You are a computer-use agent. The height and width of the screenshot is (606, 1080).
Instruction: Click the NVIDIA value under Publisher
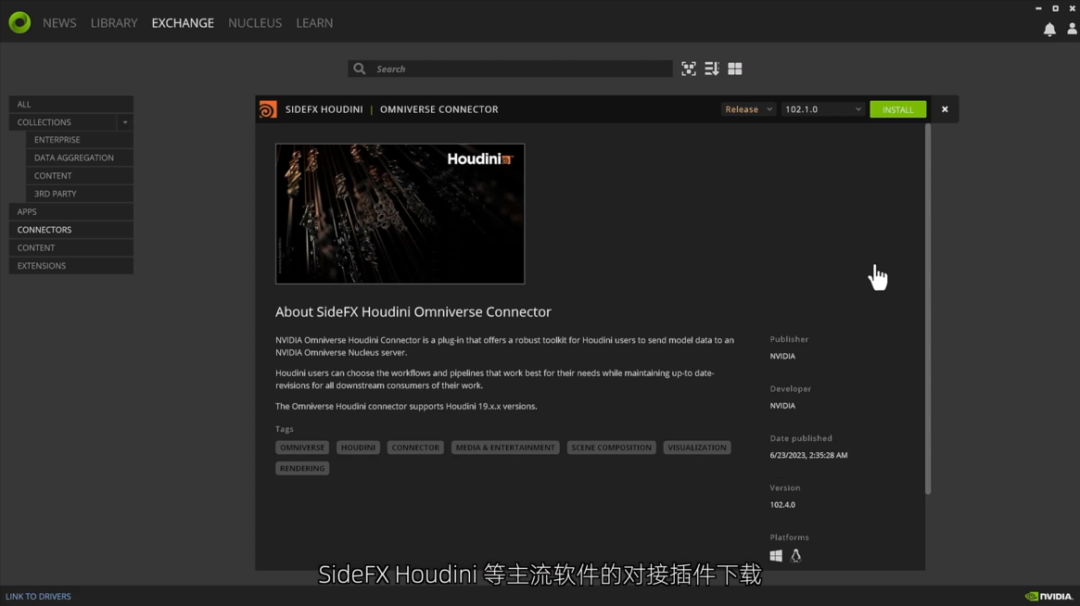[x=782, y=356]
